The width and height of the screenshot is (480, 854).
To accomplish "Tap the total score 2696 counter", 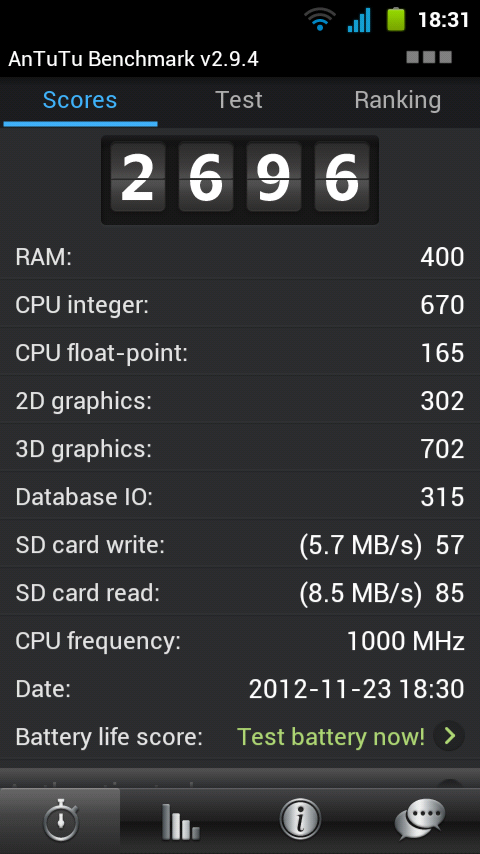I will pos(240,180).
